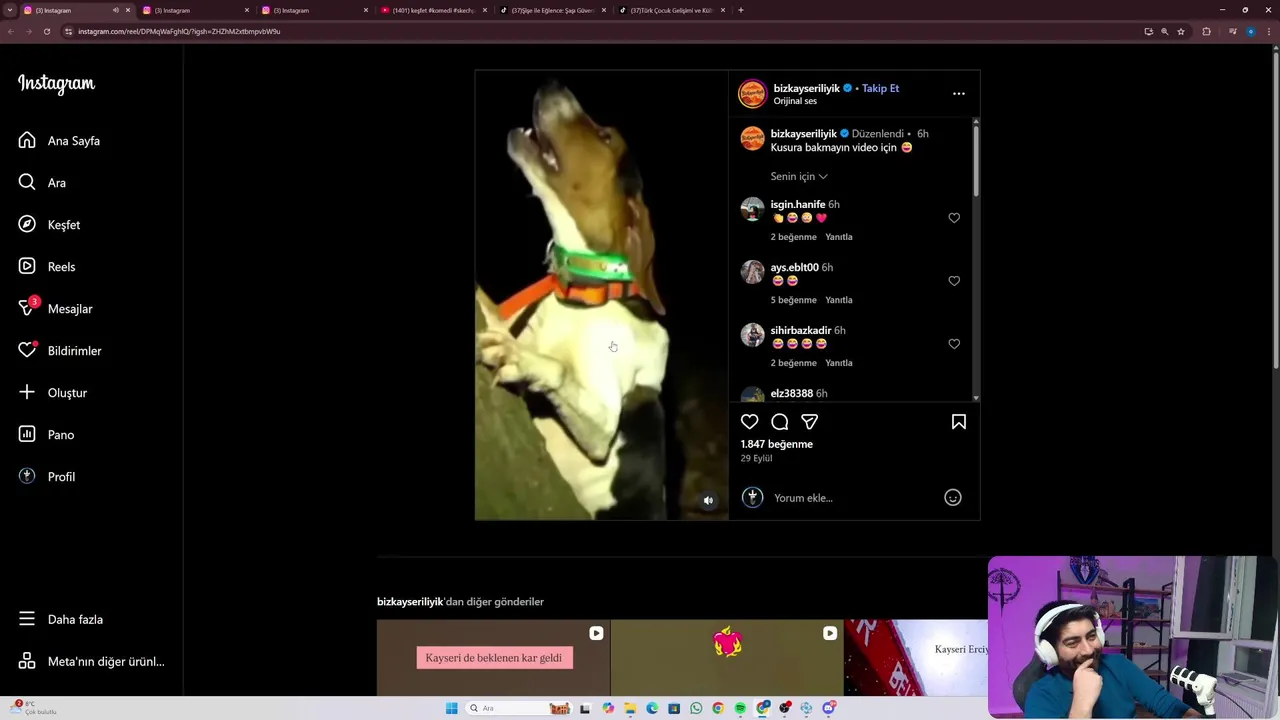This screenshot has height=720, width=1280.
Task: Reply to sihirbazkadir's comment with Yanıtla
Action: click(x=839, y=363)
